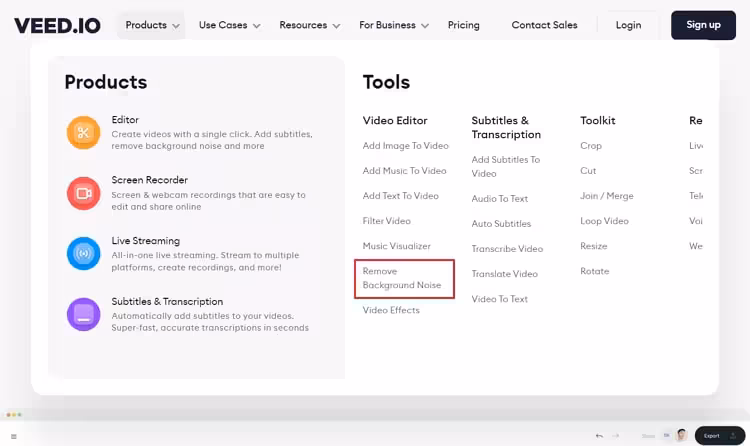Expand the Resources dropdown
Screen dimensions: 750x446
point(310,25)
